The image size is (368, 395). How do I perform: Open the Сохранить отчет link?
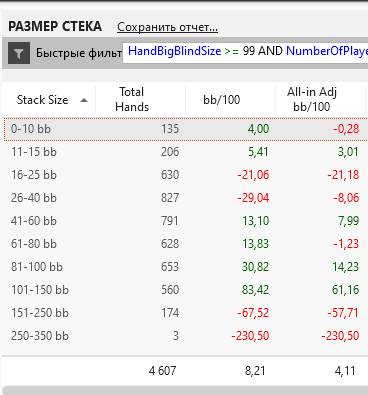[167, 27]
